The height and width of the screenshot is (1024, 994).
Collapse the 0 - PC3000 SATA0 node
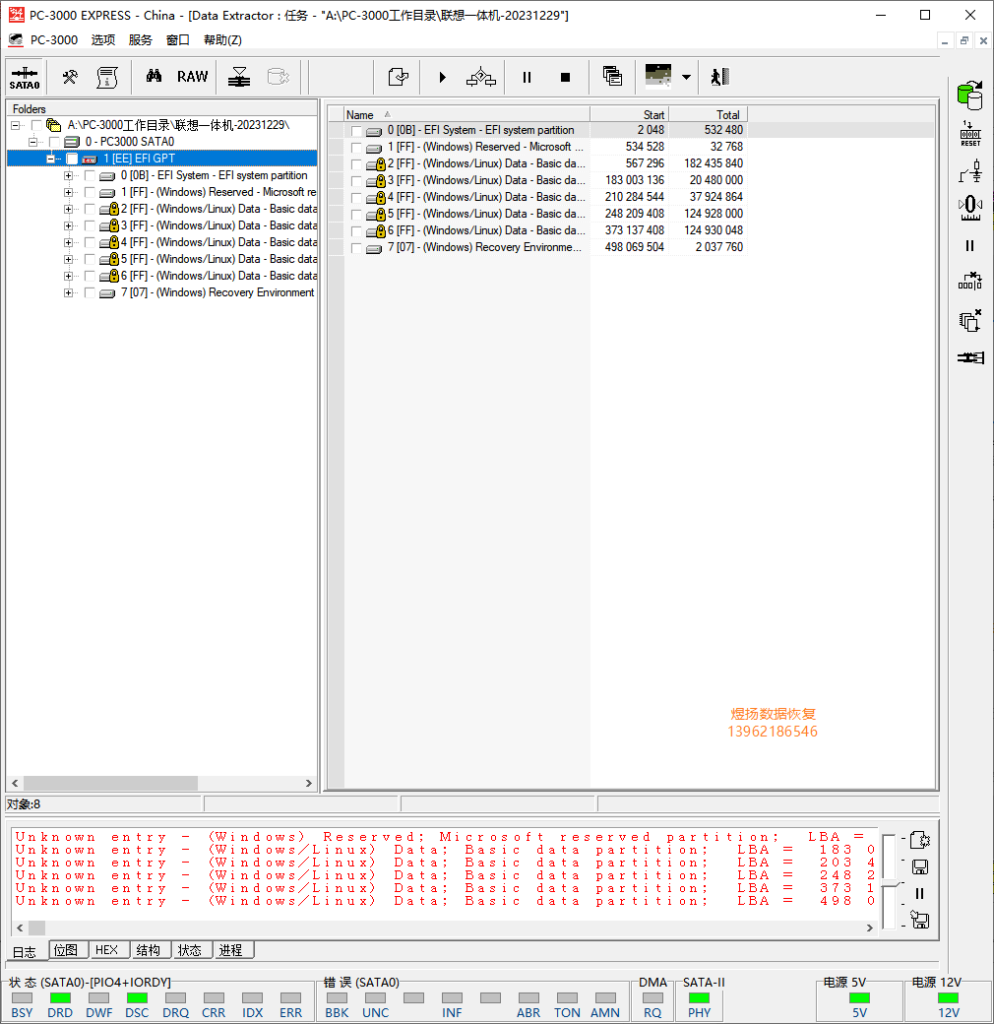click(x=33, y=142)
